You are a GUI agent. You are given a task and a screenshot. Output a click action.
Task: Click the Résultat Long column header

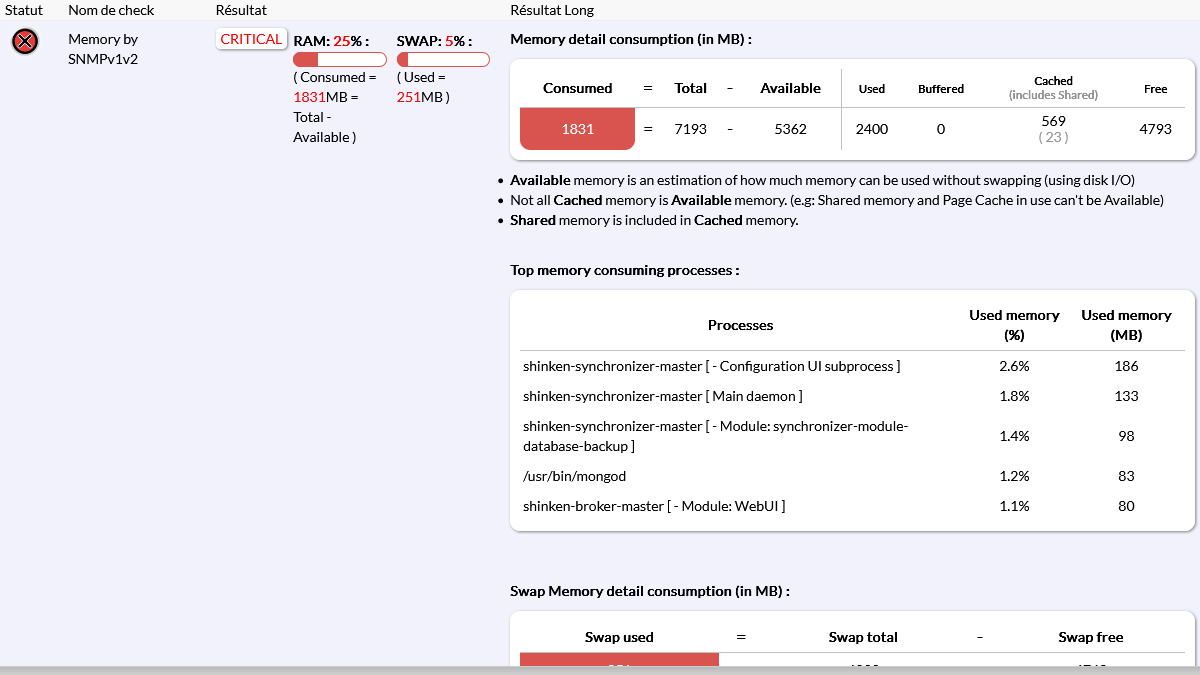click(551, 10)
